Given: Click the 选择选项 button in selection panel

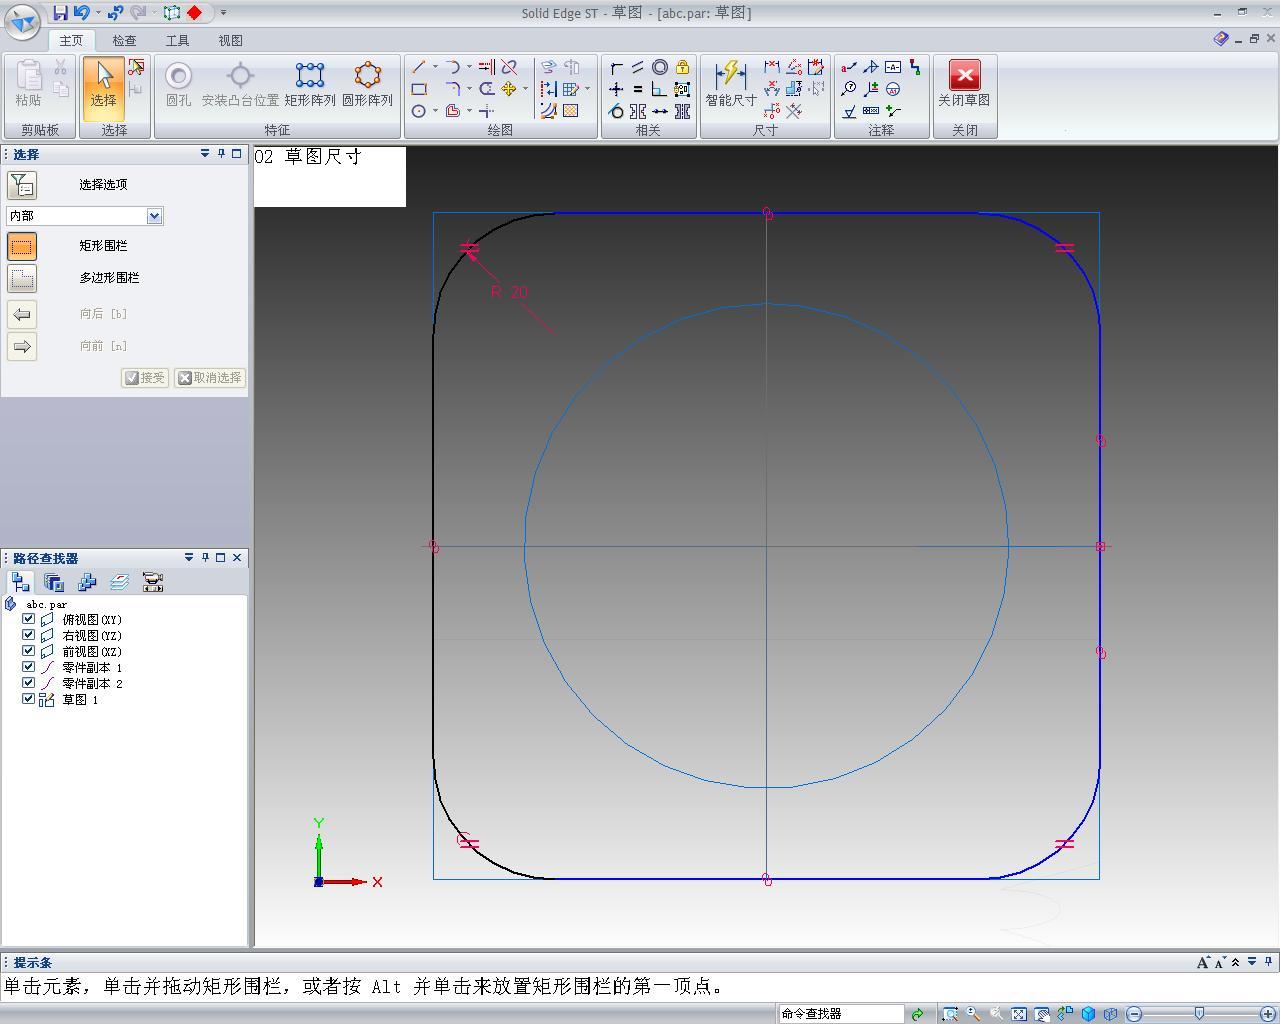Looking at the screenshot, I should (22, 185).
